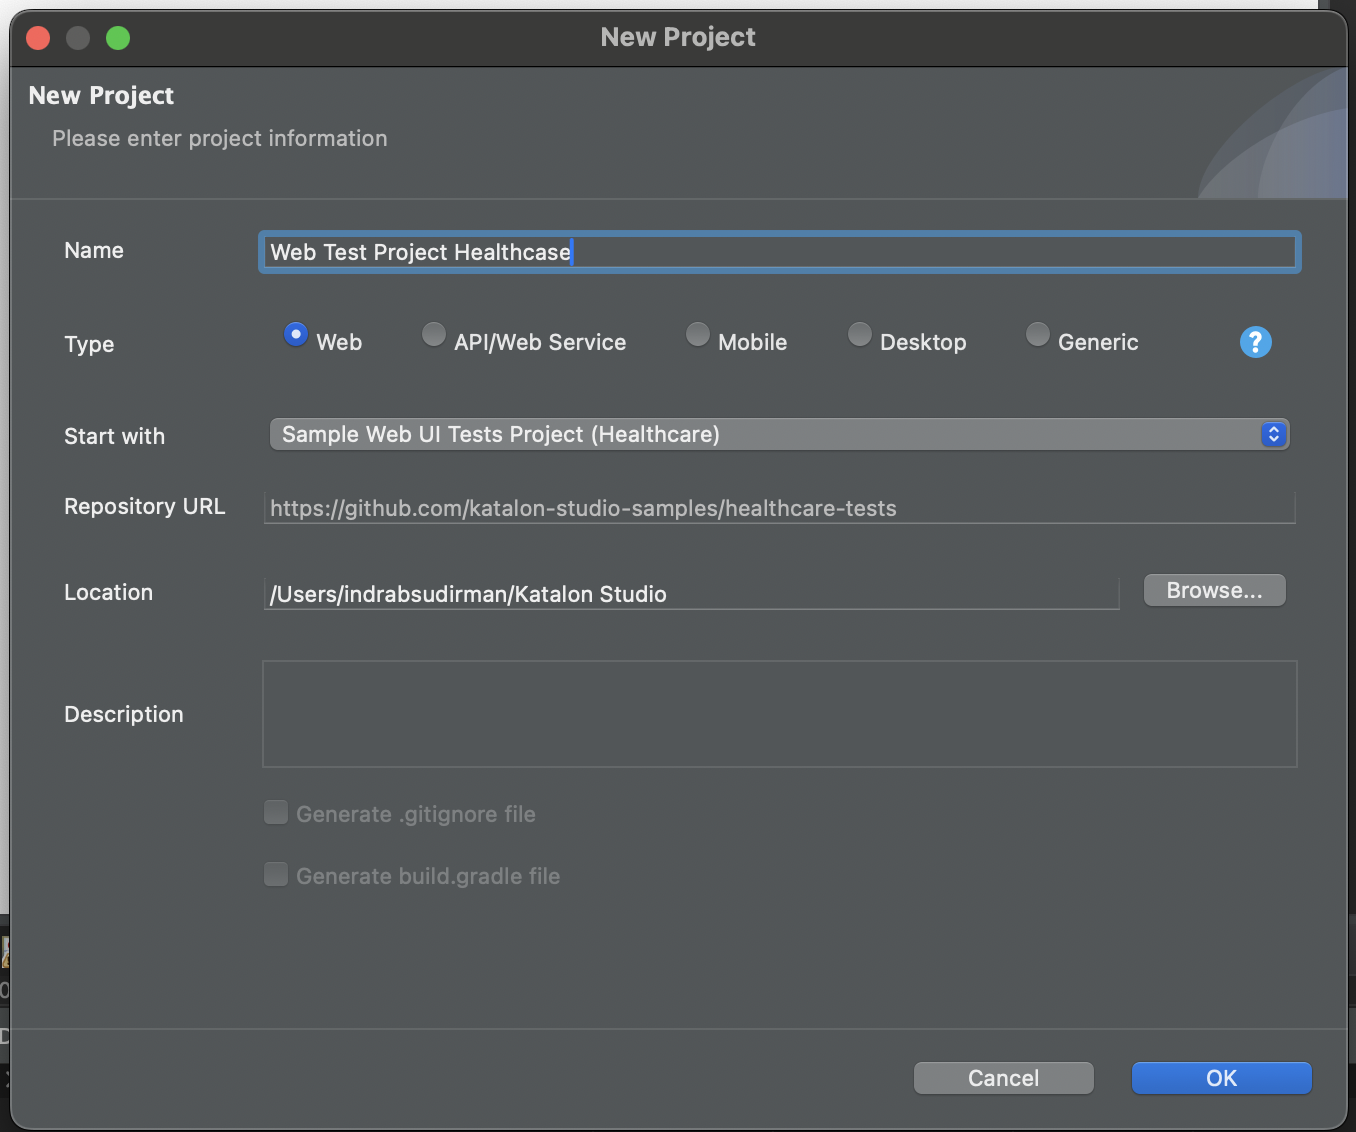Enable Generate .gitignore file checkbox
The image size is (1356, 1132).
click(x=276, y=812)
